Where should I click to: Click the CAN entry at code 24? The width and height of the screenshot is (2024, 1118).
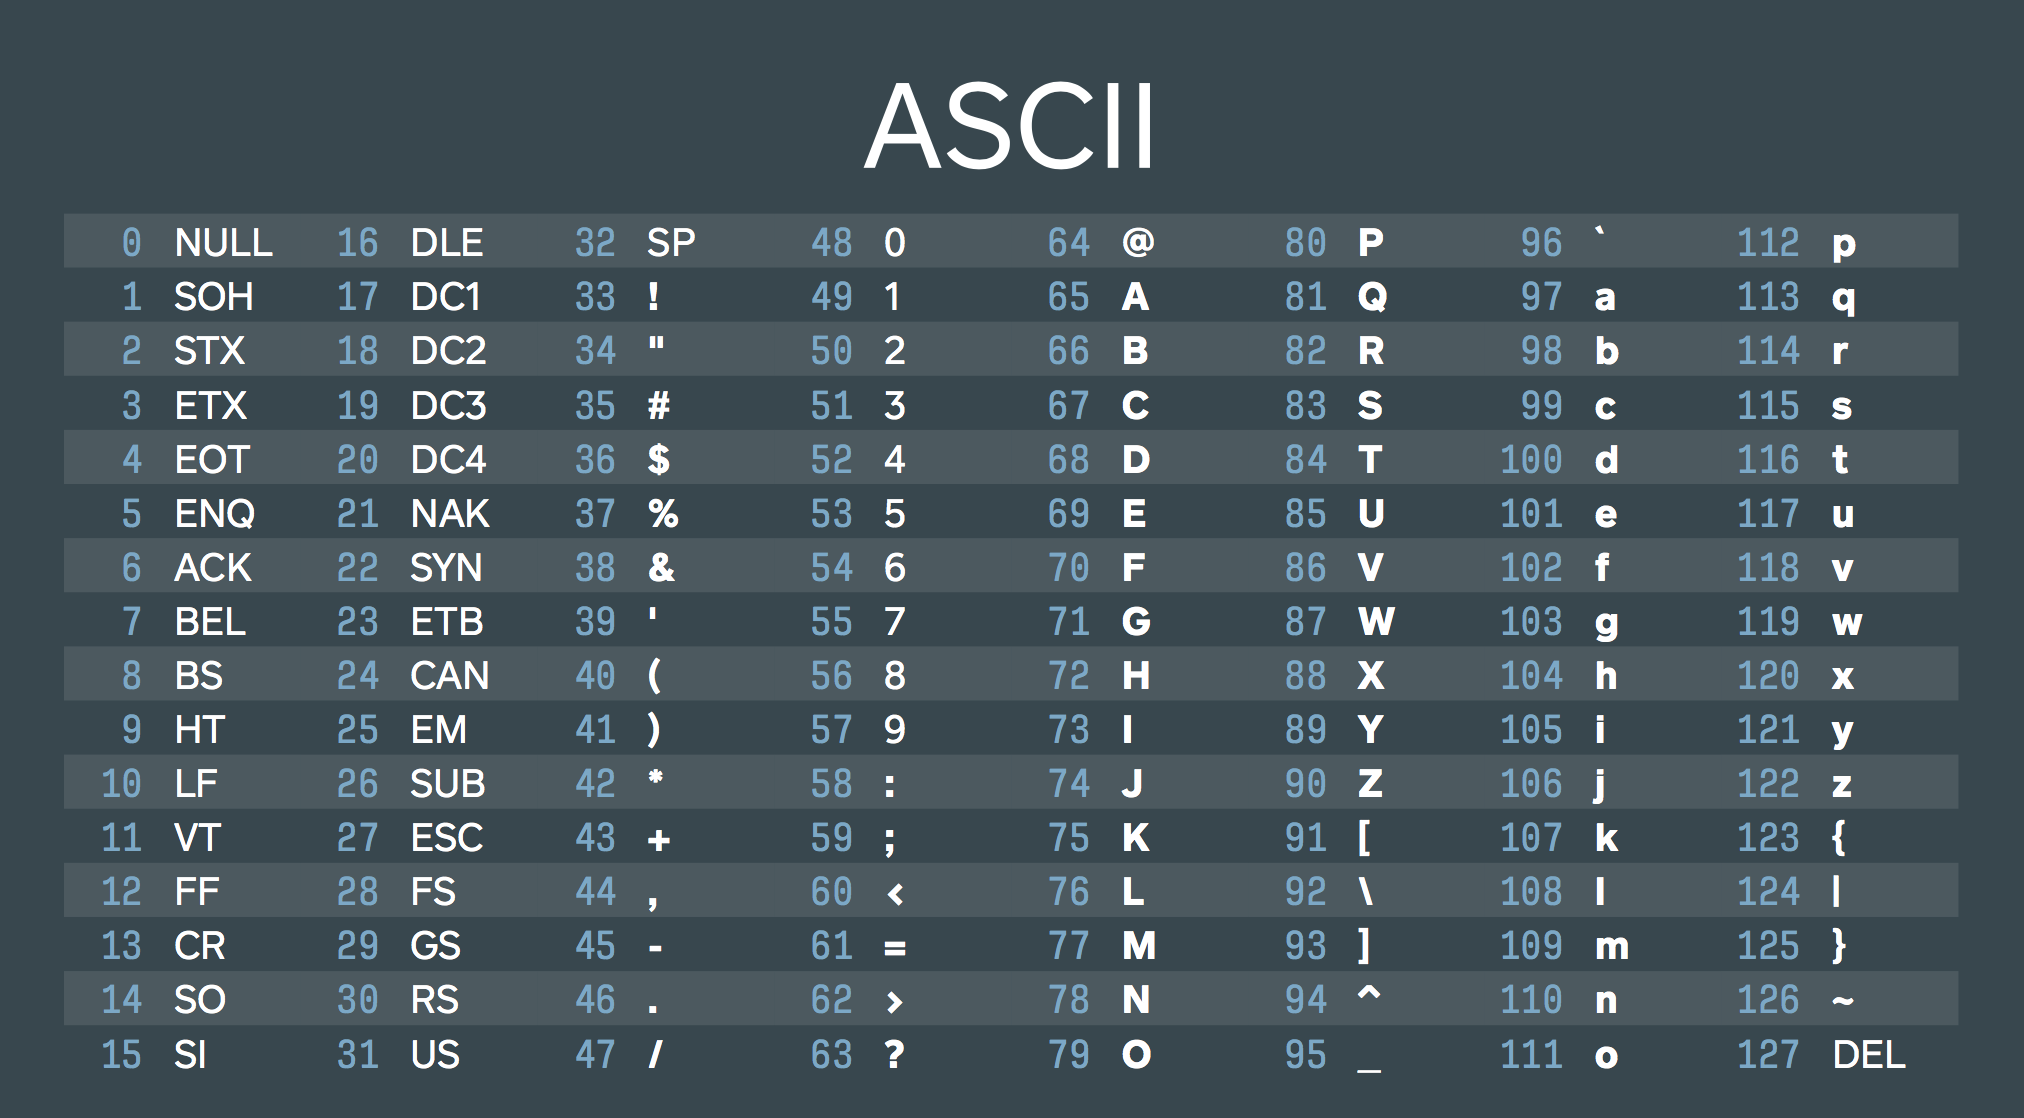(x=450, y=675)
